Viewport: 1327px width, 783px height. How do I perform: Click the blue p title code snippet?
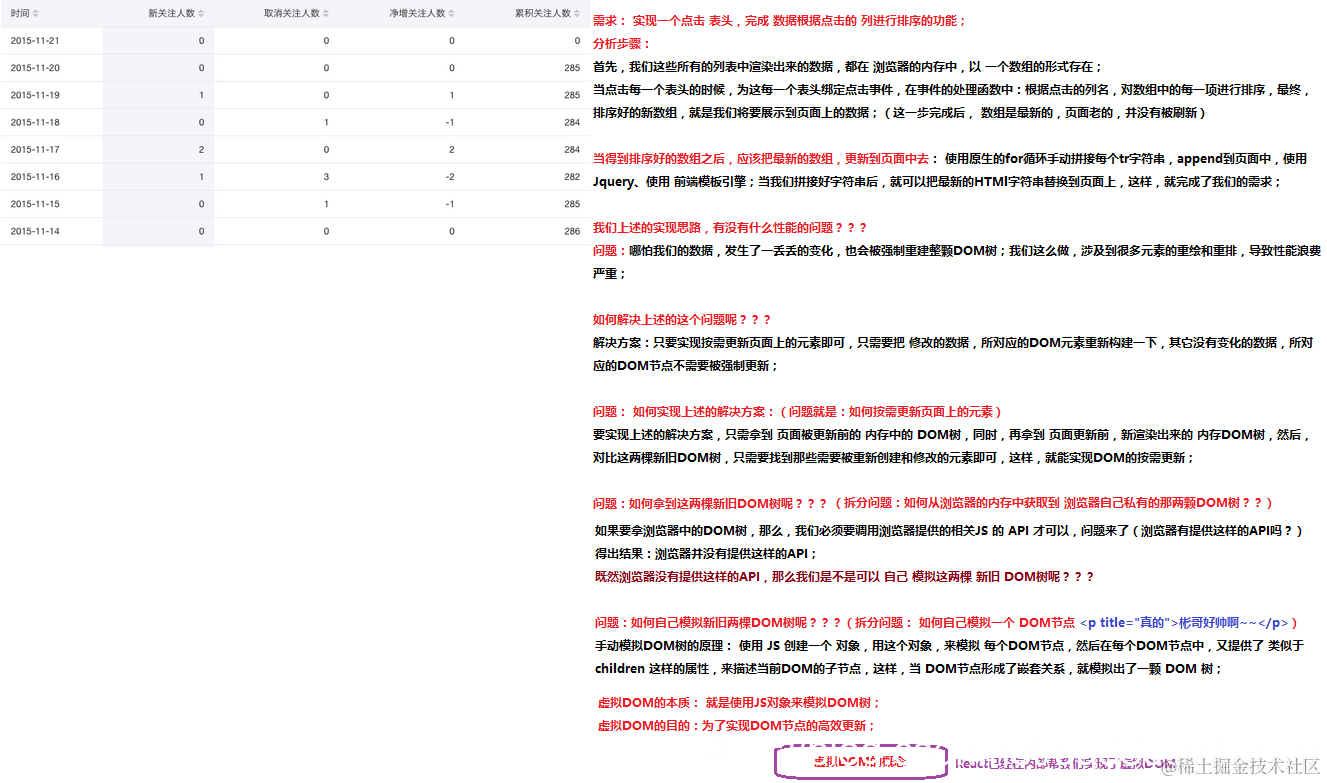pos(1185,623)
